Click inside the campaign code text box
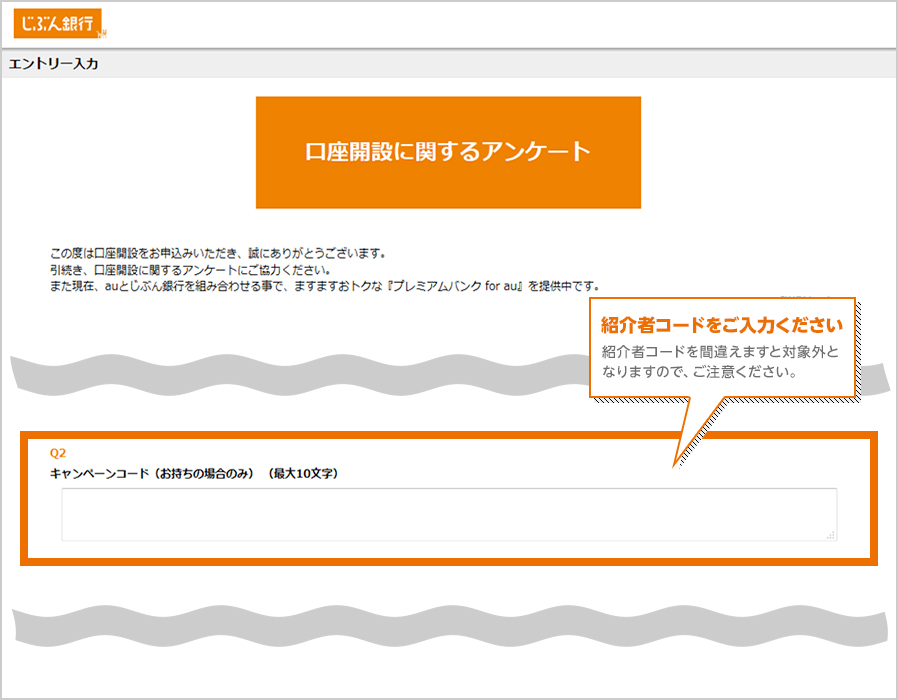 [x=448, y=514]
